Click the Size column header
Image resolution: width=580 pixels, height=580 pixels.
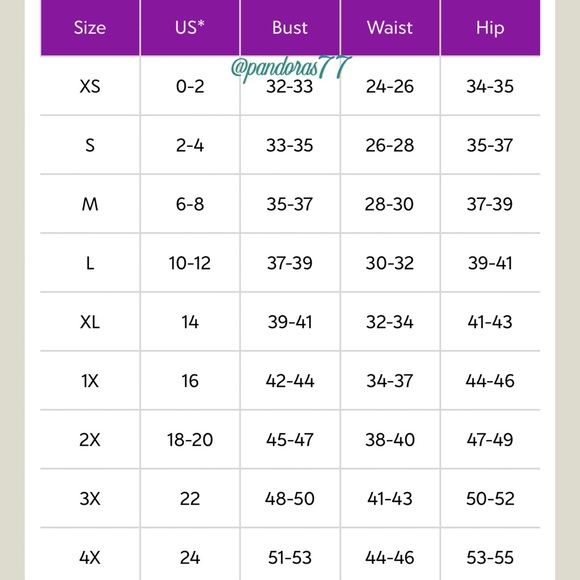[x=90, y=28]
